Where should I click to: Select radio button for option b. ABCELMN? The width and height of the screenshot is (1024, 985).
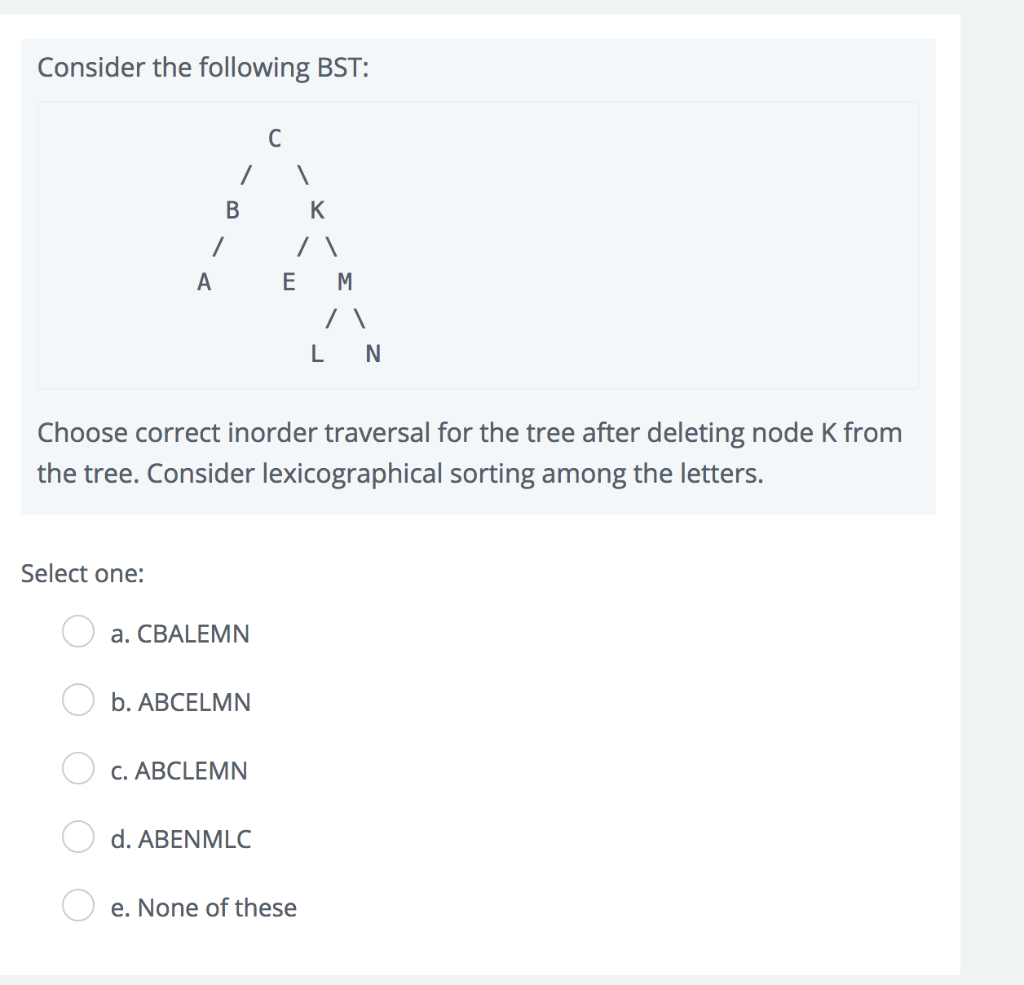point(77,700)
